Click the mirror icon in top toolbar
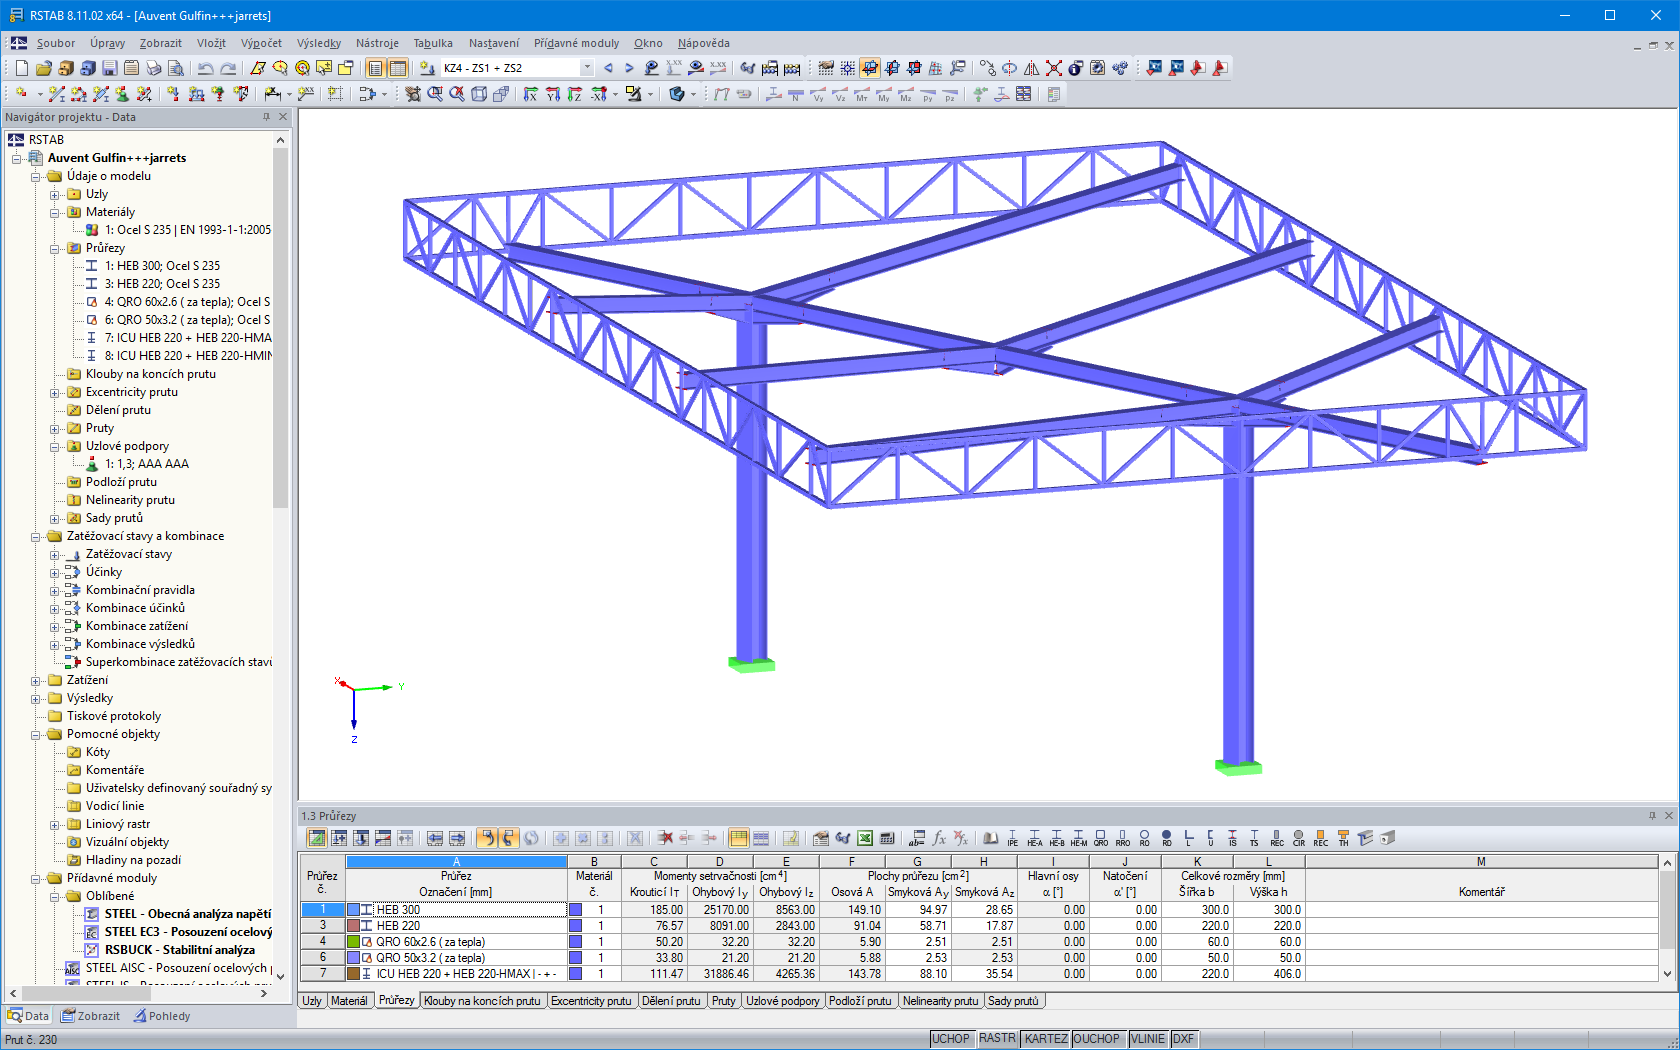Screen dimensions: 1680x1050 tap(1032, 68)
